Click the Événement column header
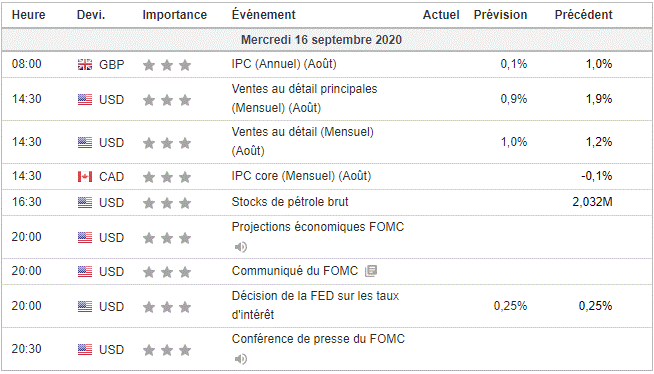The image size is (654, 374). [x=264, y=14]
